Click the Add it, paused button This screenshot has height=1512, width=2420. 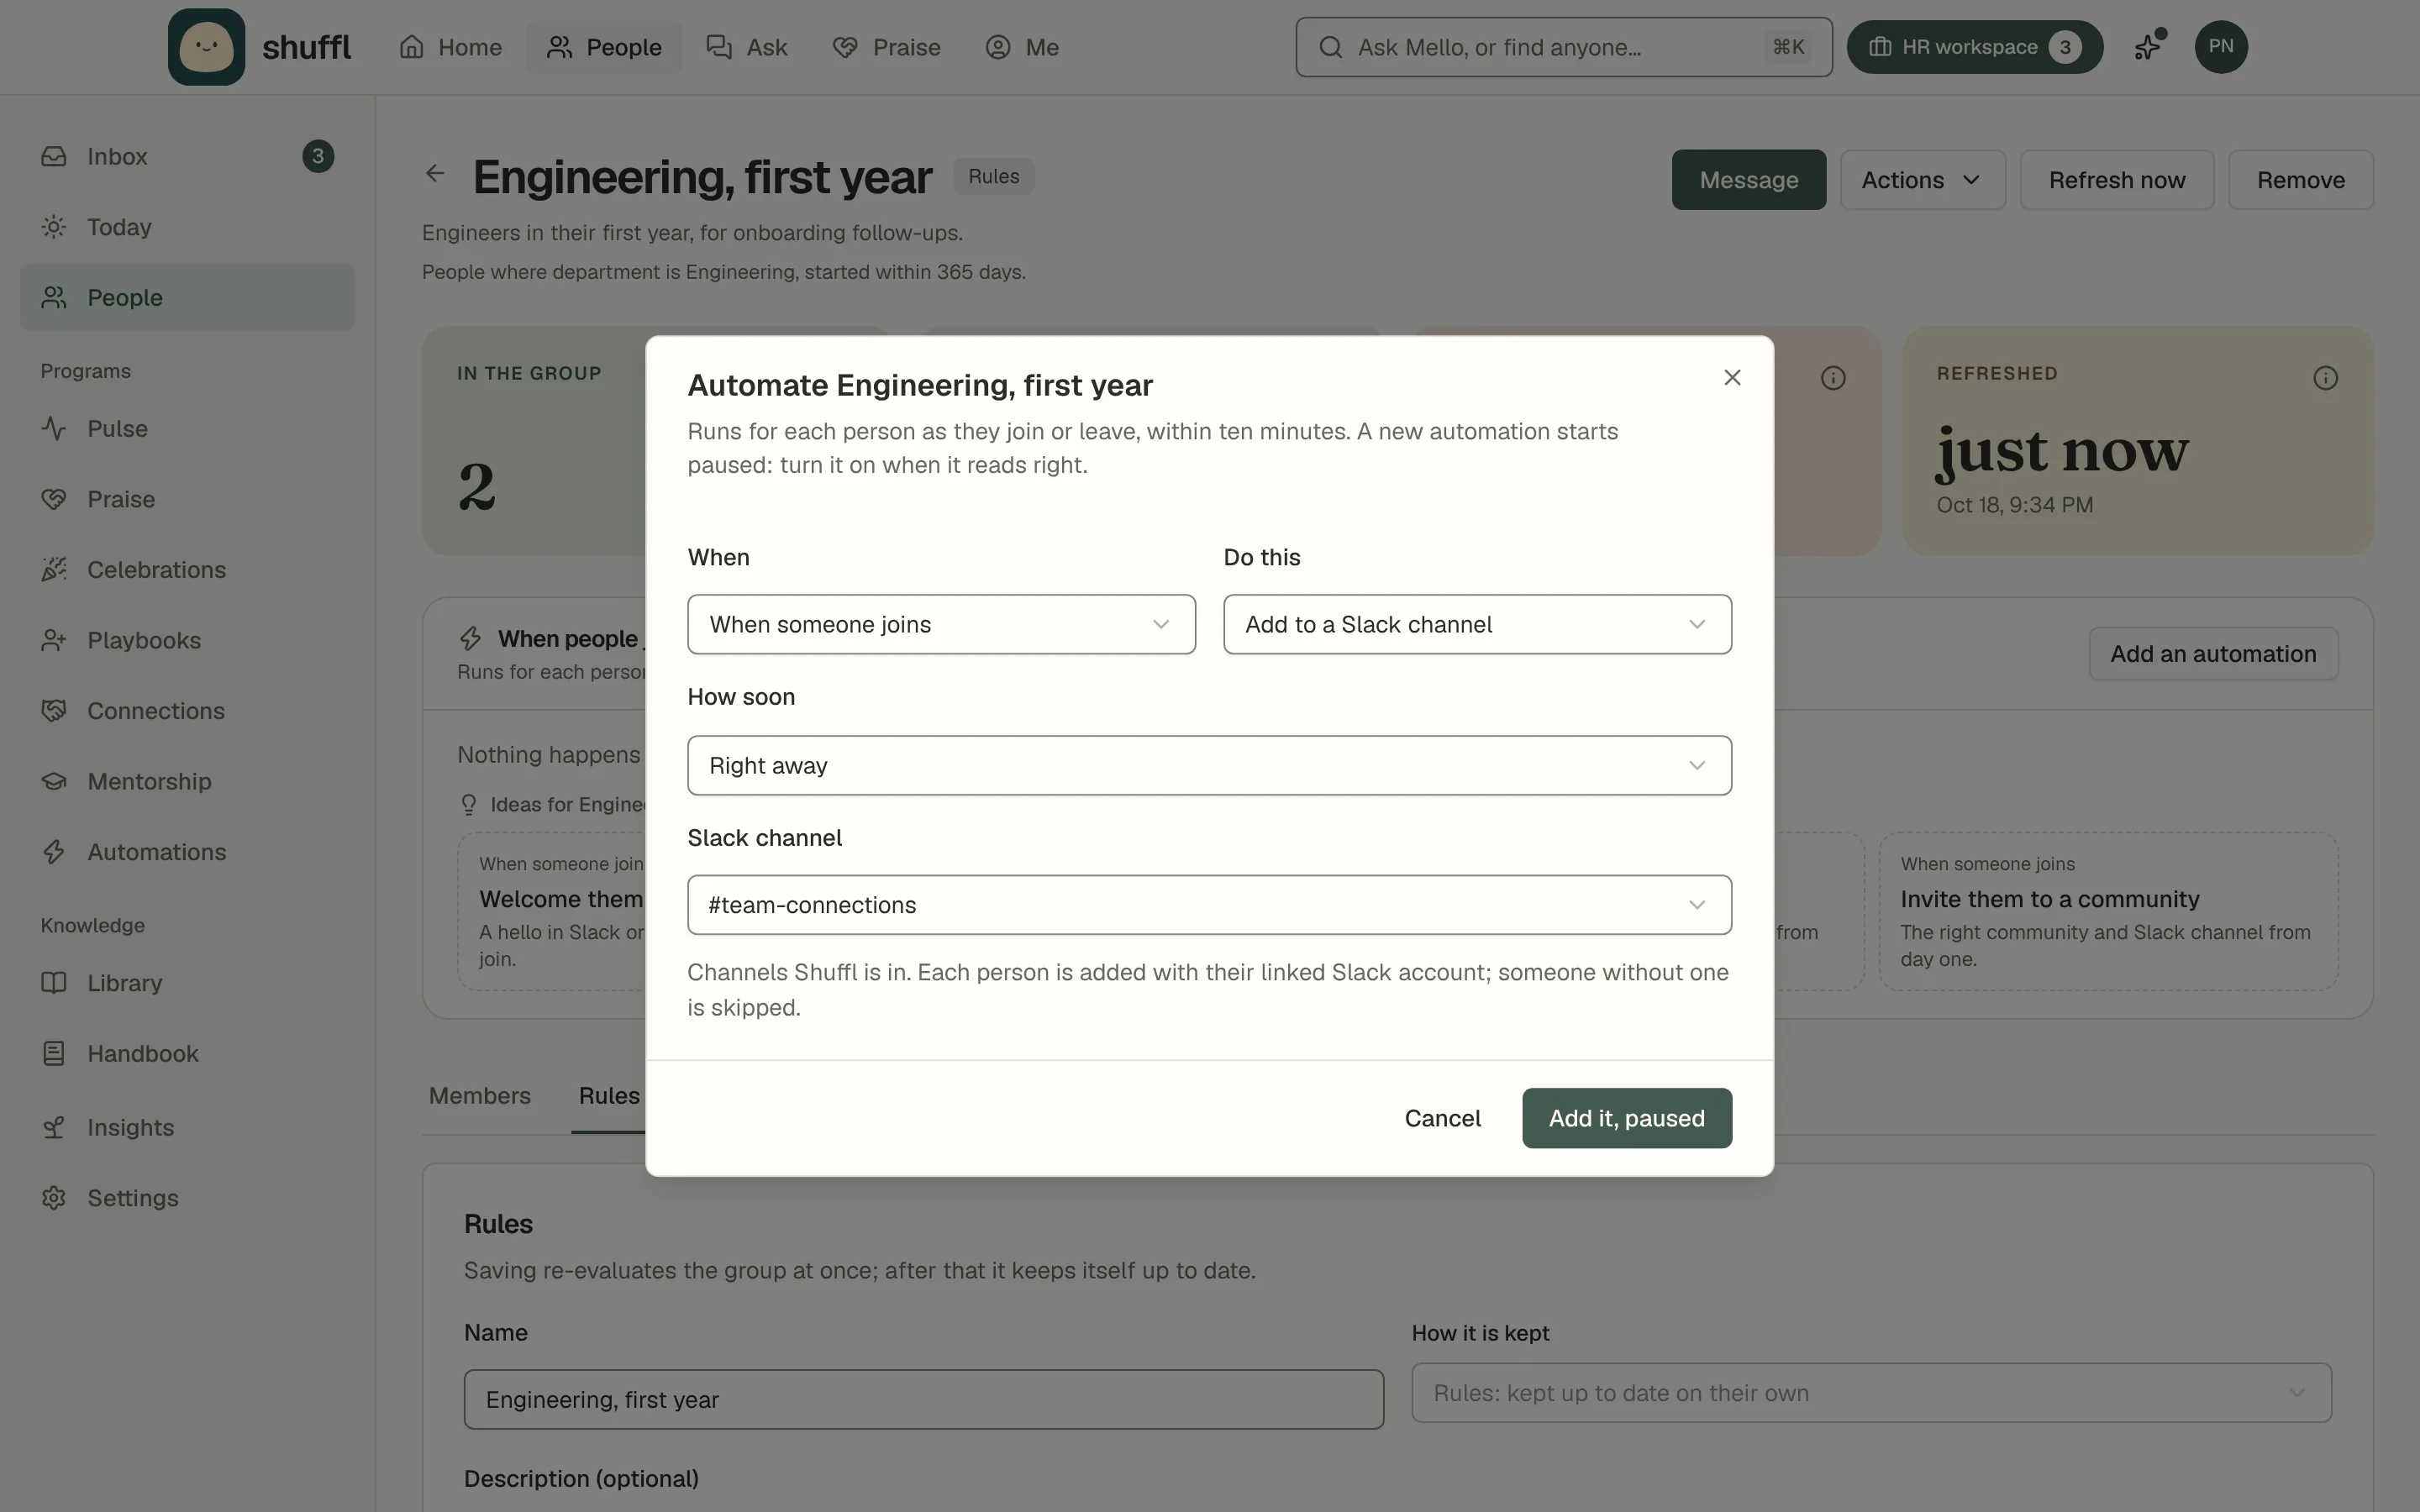pyautogui.click(x=1627, y=1118)
